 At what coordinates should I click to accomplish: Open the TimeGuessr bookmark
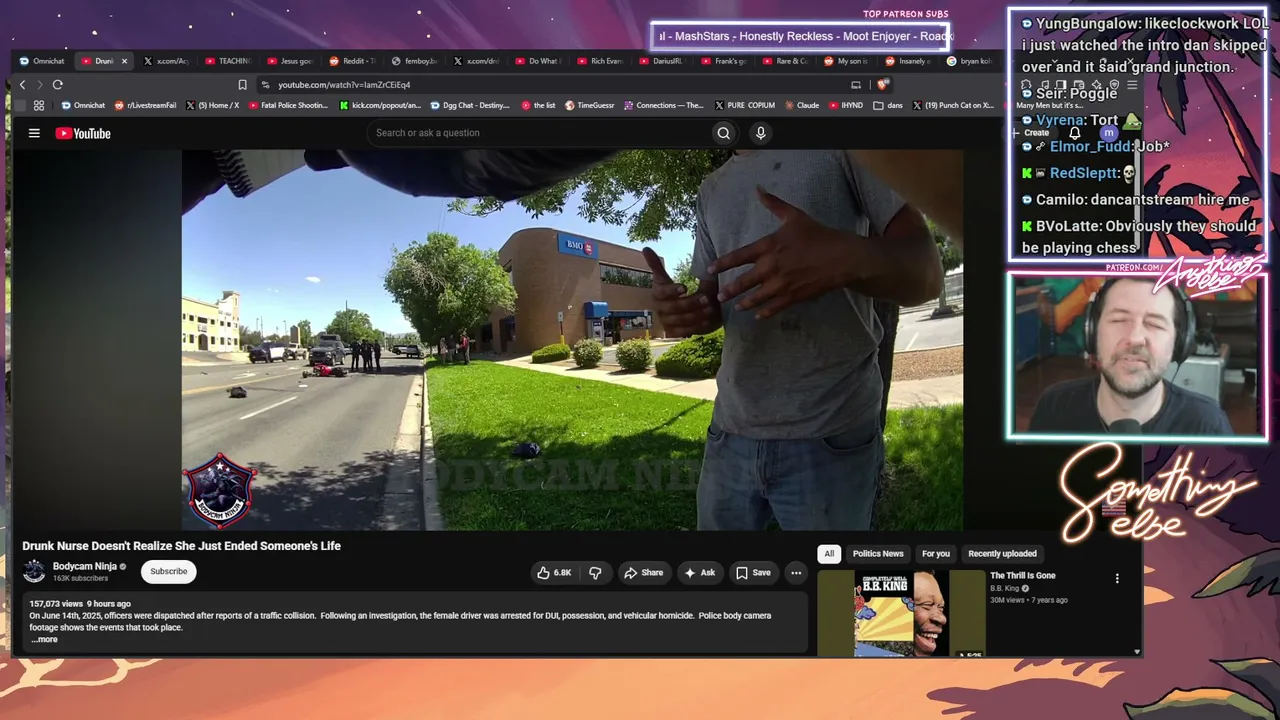coord(590,105)
